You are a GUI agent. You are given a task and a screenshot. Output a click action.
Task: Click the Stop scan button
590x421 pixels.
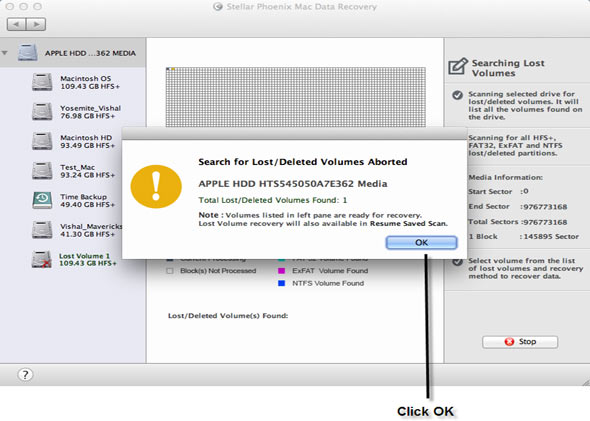click(x=520, y=342)
